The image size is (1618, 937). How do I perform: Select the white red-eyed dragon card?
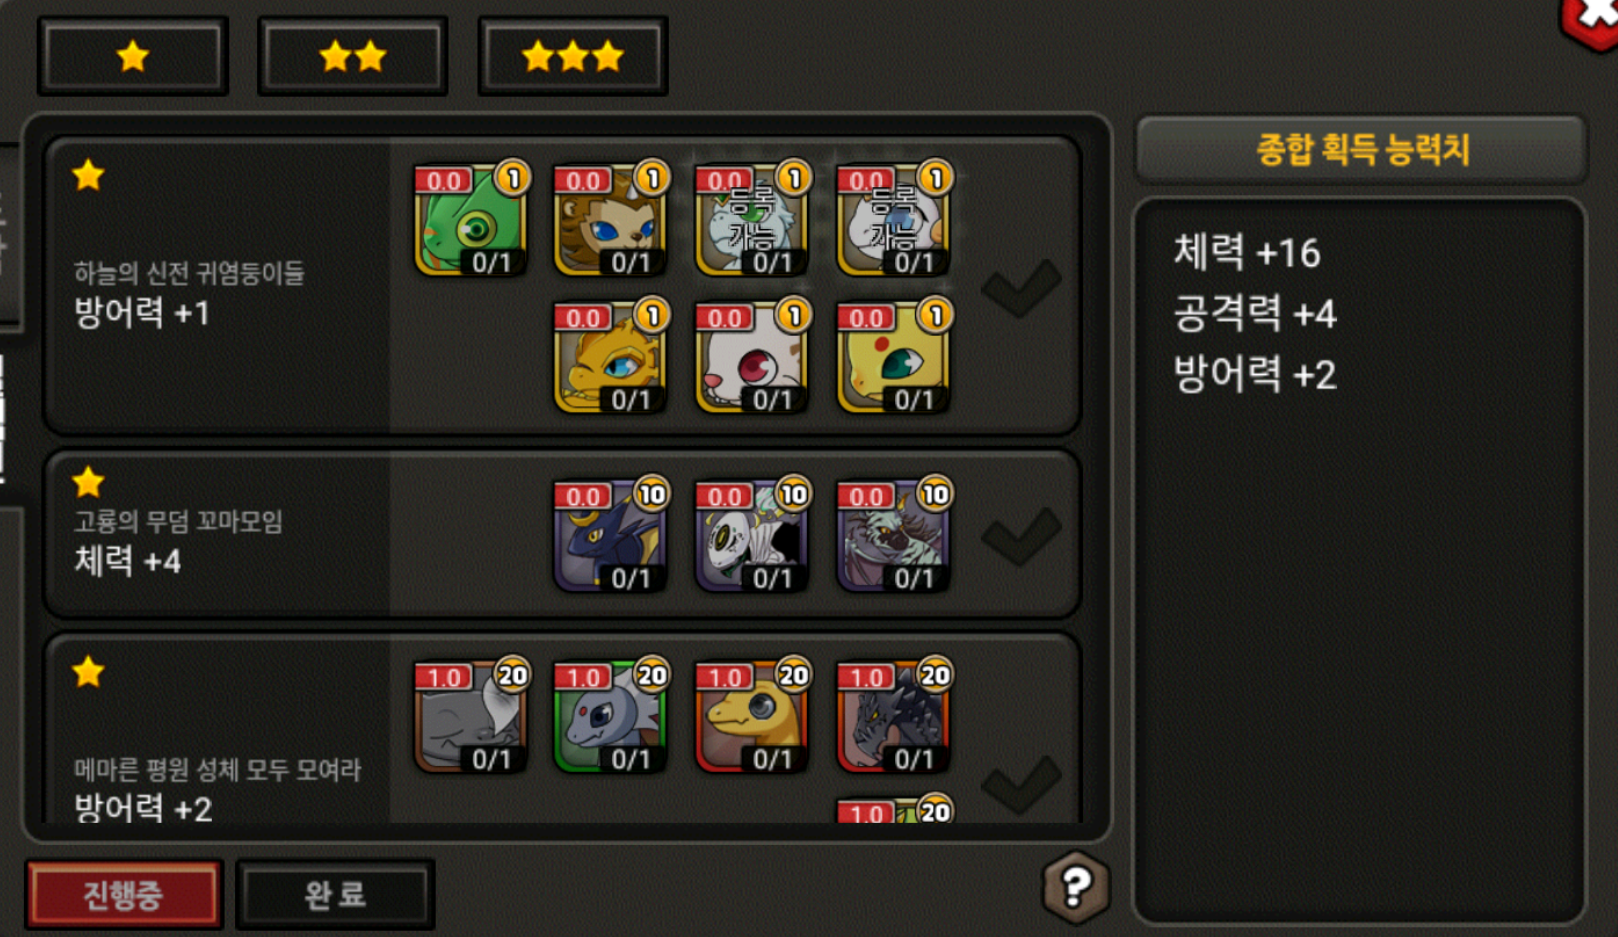752,358
